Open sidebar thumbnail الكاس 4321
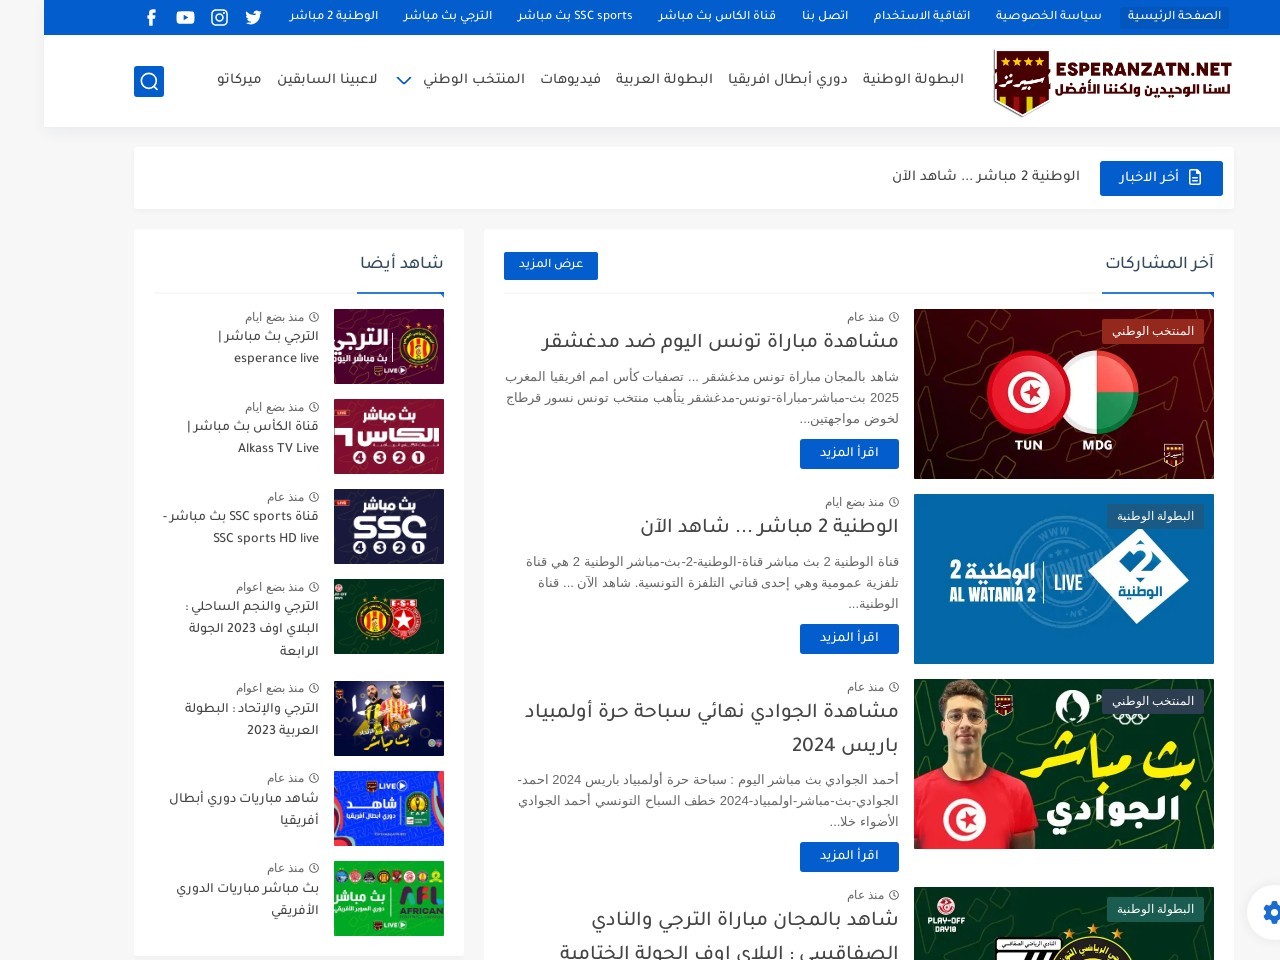 [x=389, y=436]
